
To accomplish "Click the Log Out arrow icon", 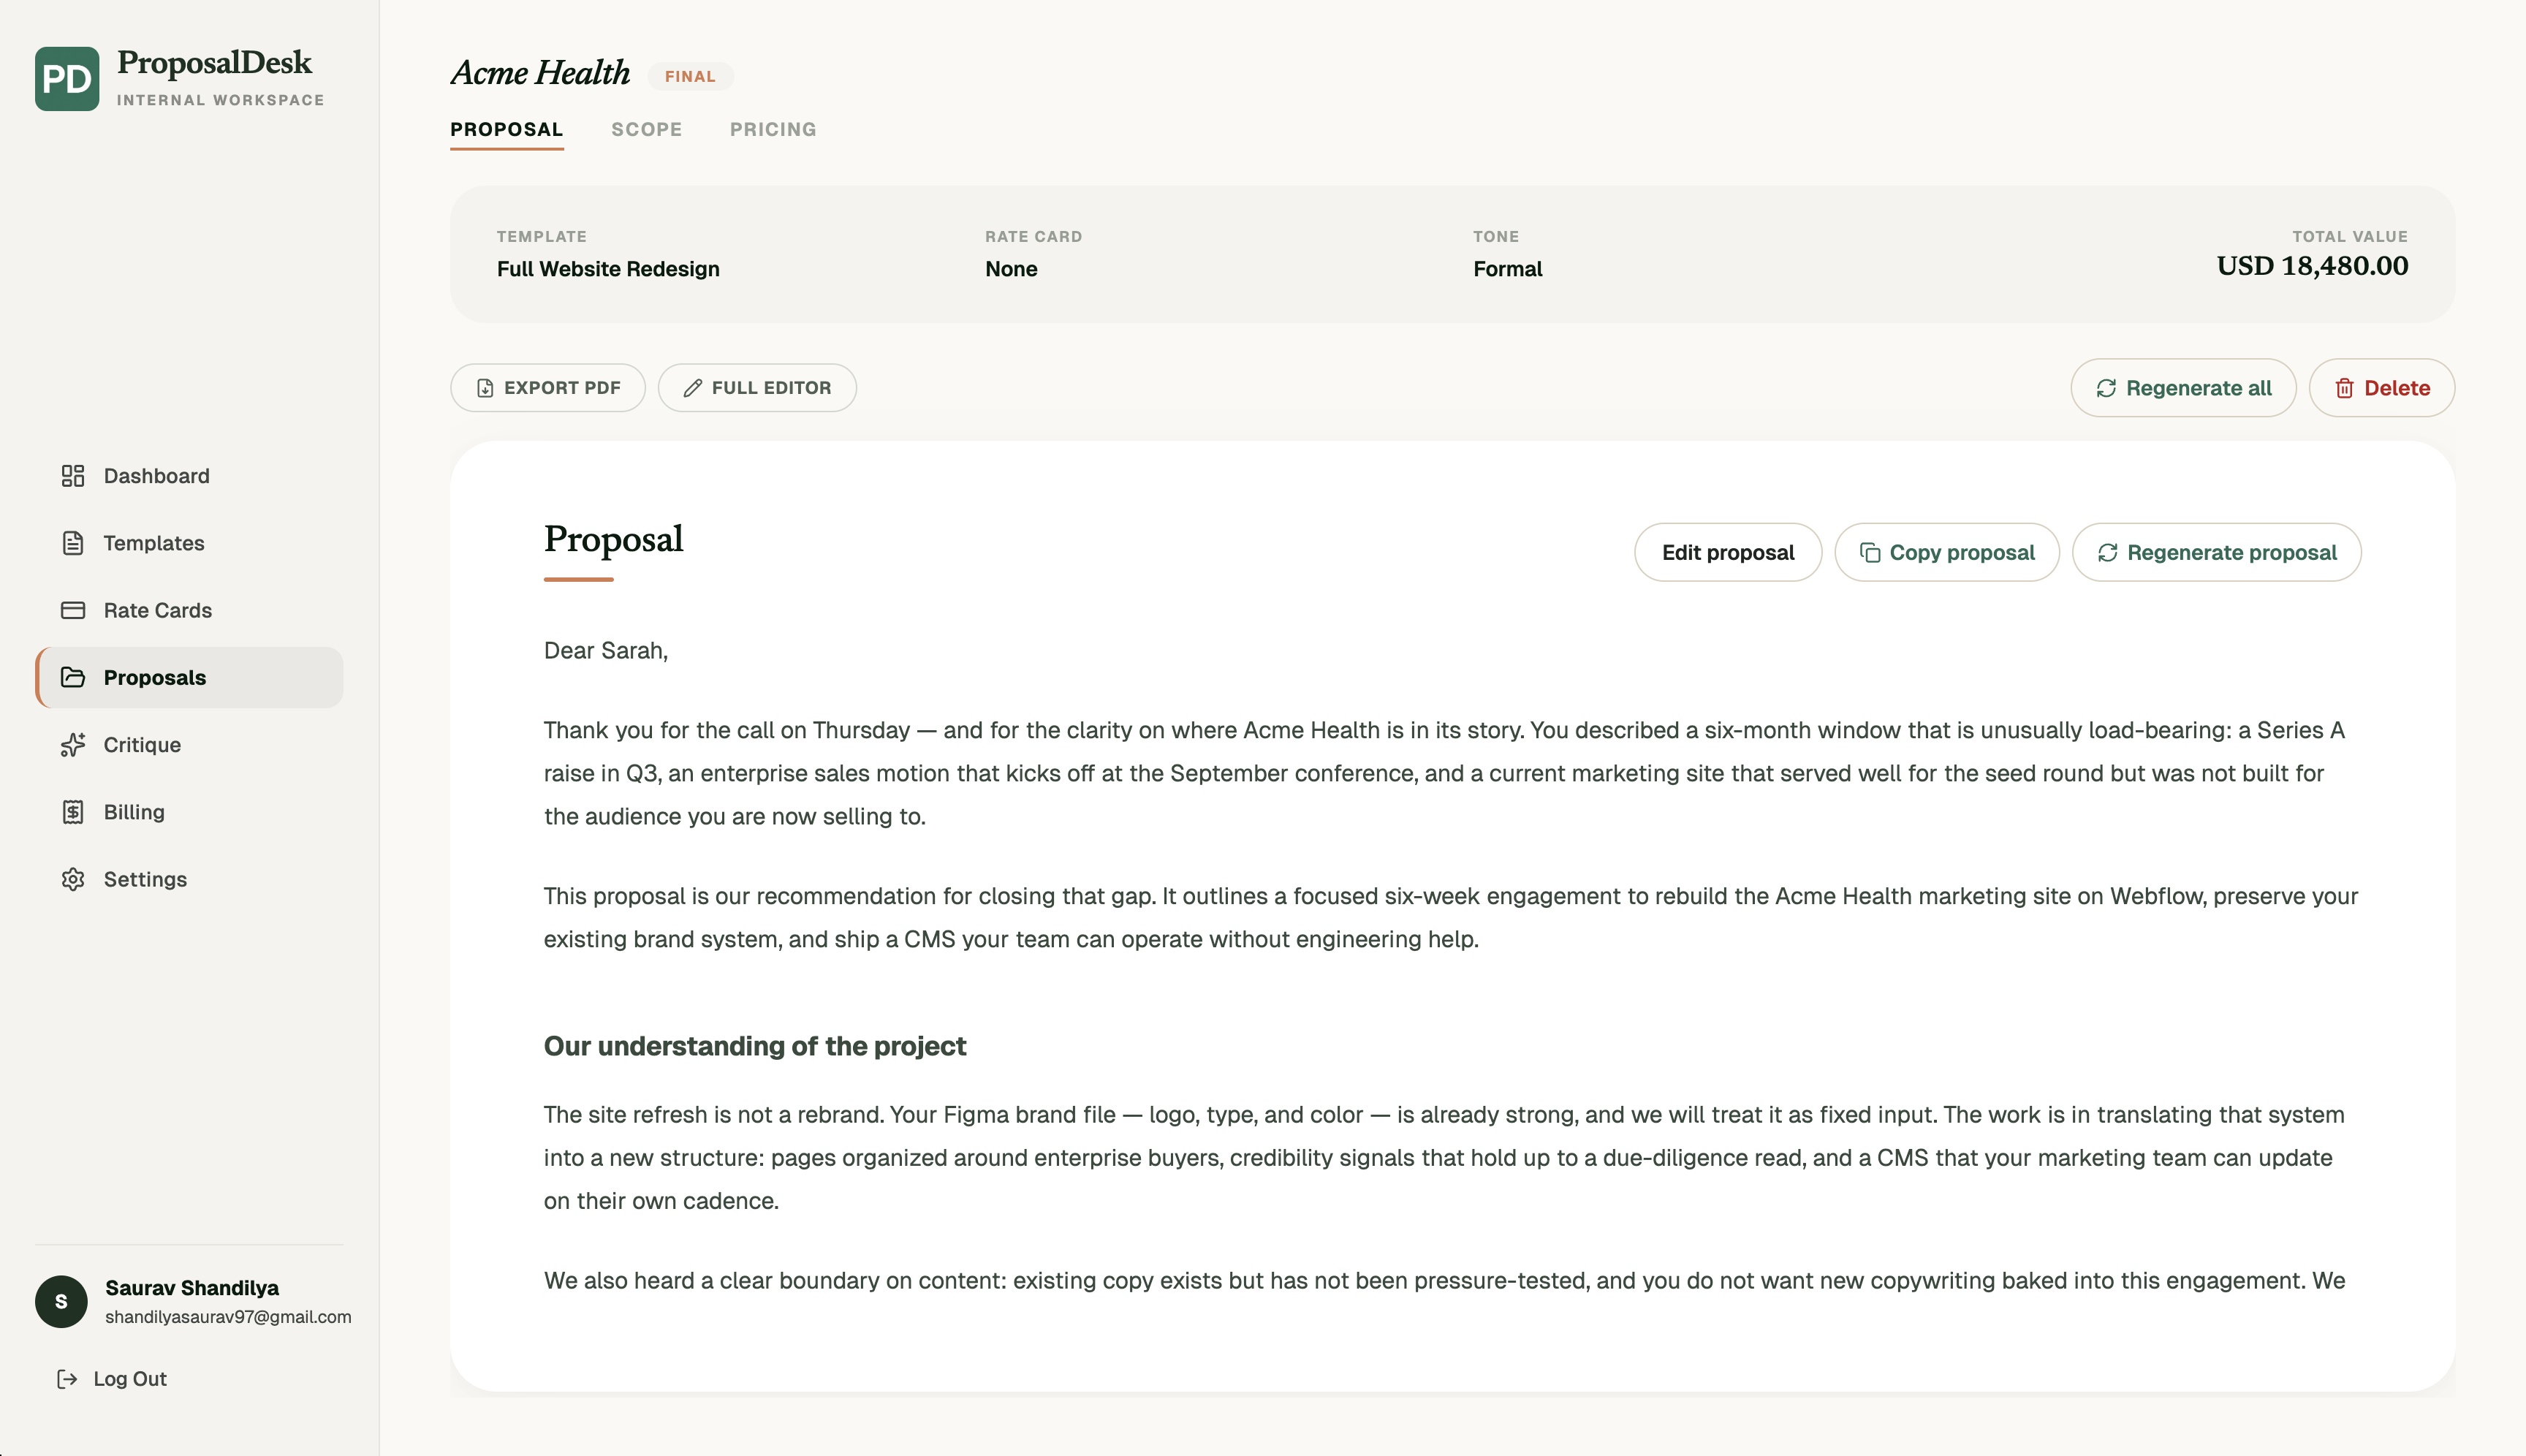I will 67,1379.
